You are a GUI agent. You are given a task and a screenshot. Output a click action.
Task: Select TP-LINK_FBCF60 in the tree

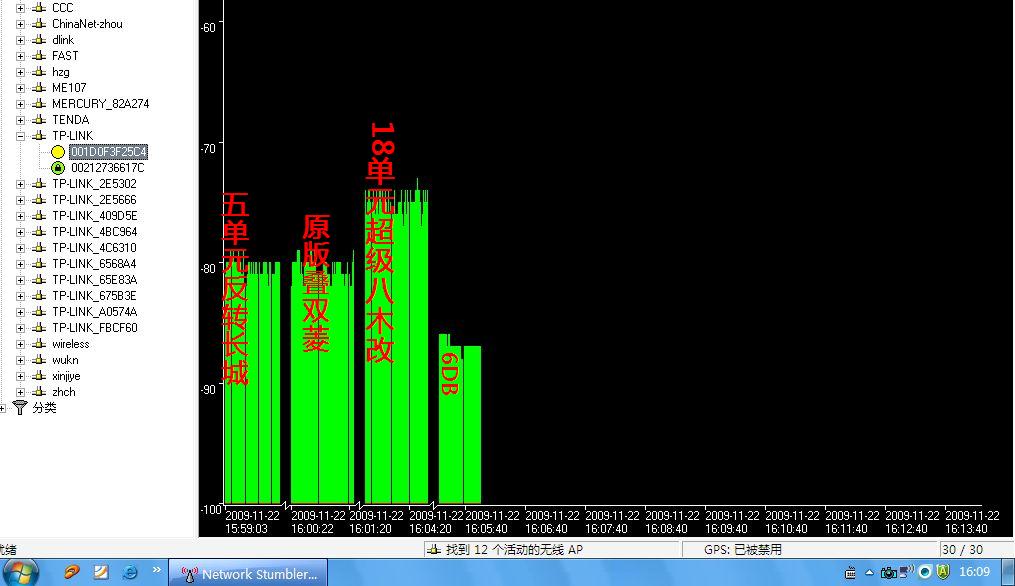point(95,328)
